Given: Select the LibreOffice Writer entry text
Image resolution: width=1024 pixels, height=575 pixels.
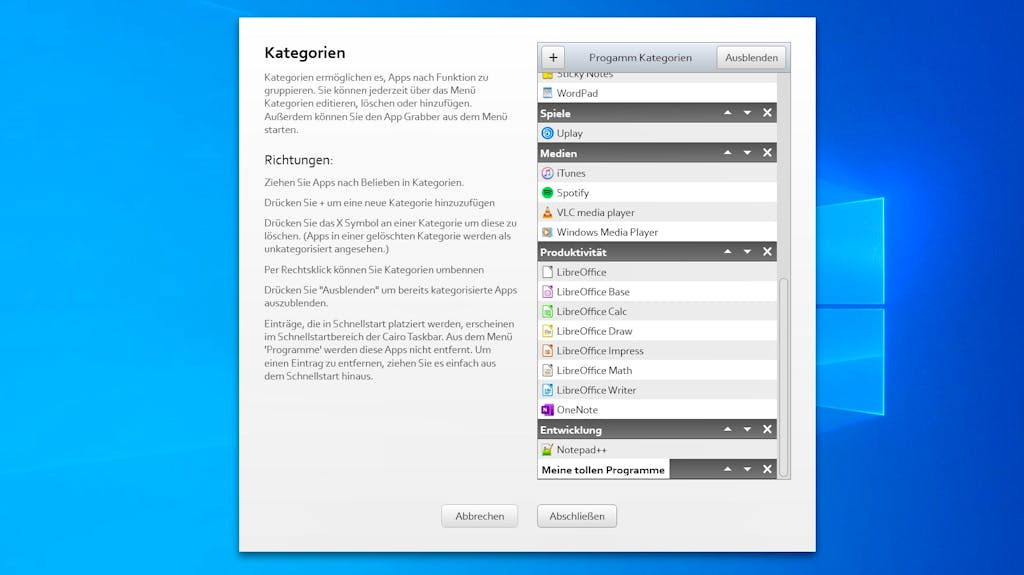Looking at the screenshot, I should coord(596,389).
